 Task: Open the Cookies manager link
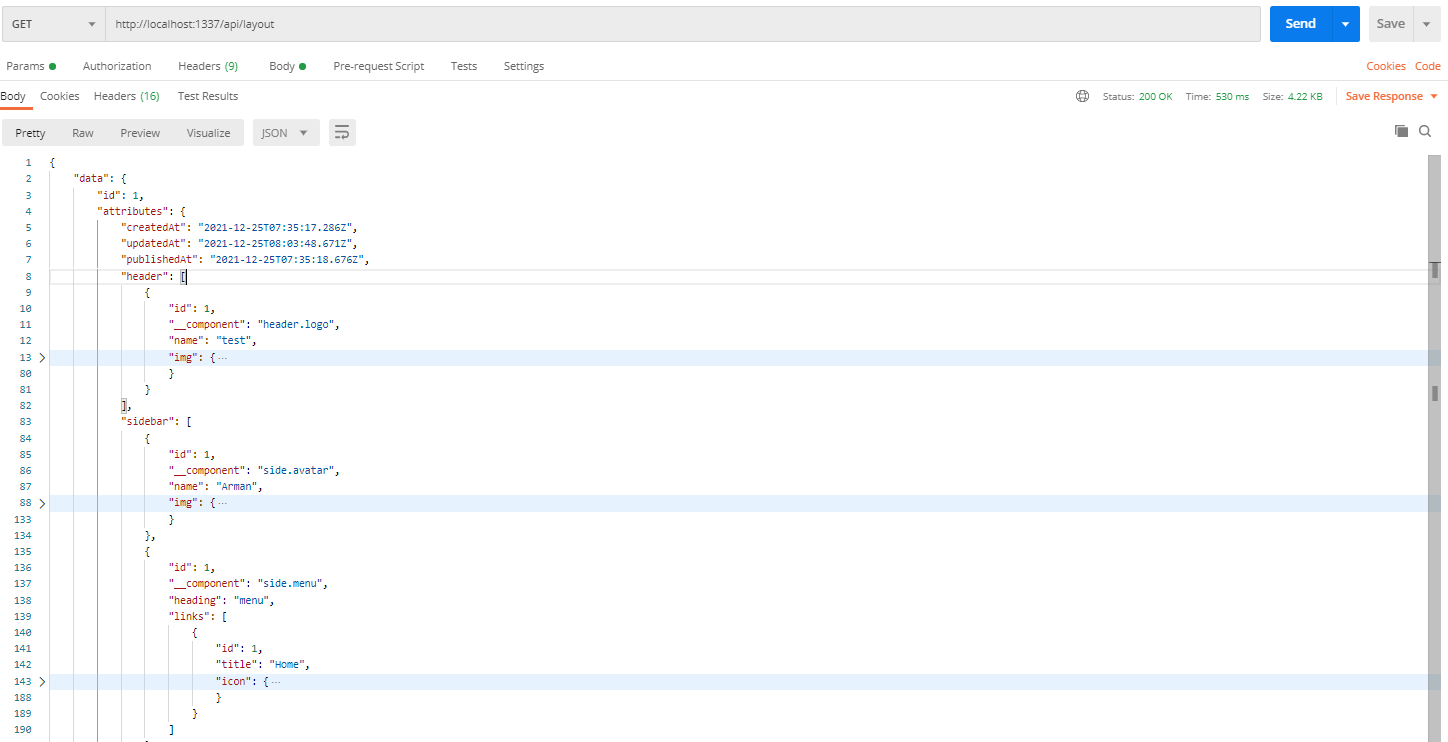point(1385,66)
